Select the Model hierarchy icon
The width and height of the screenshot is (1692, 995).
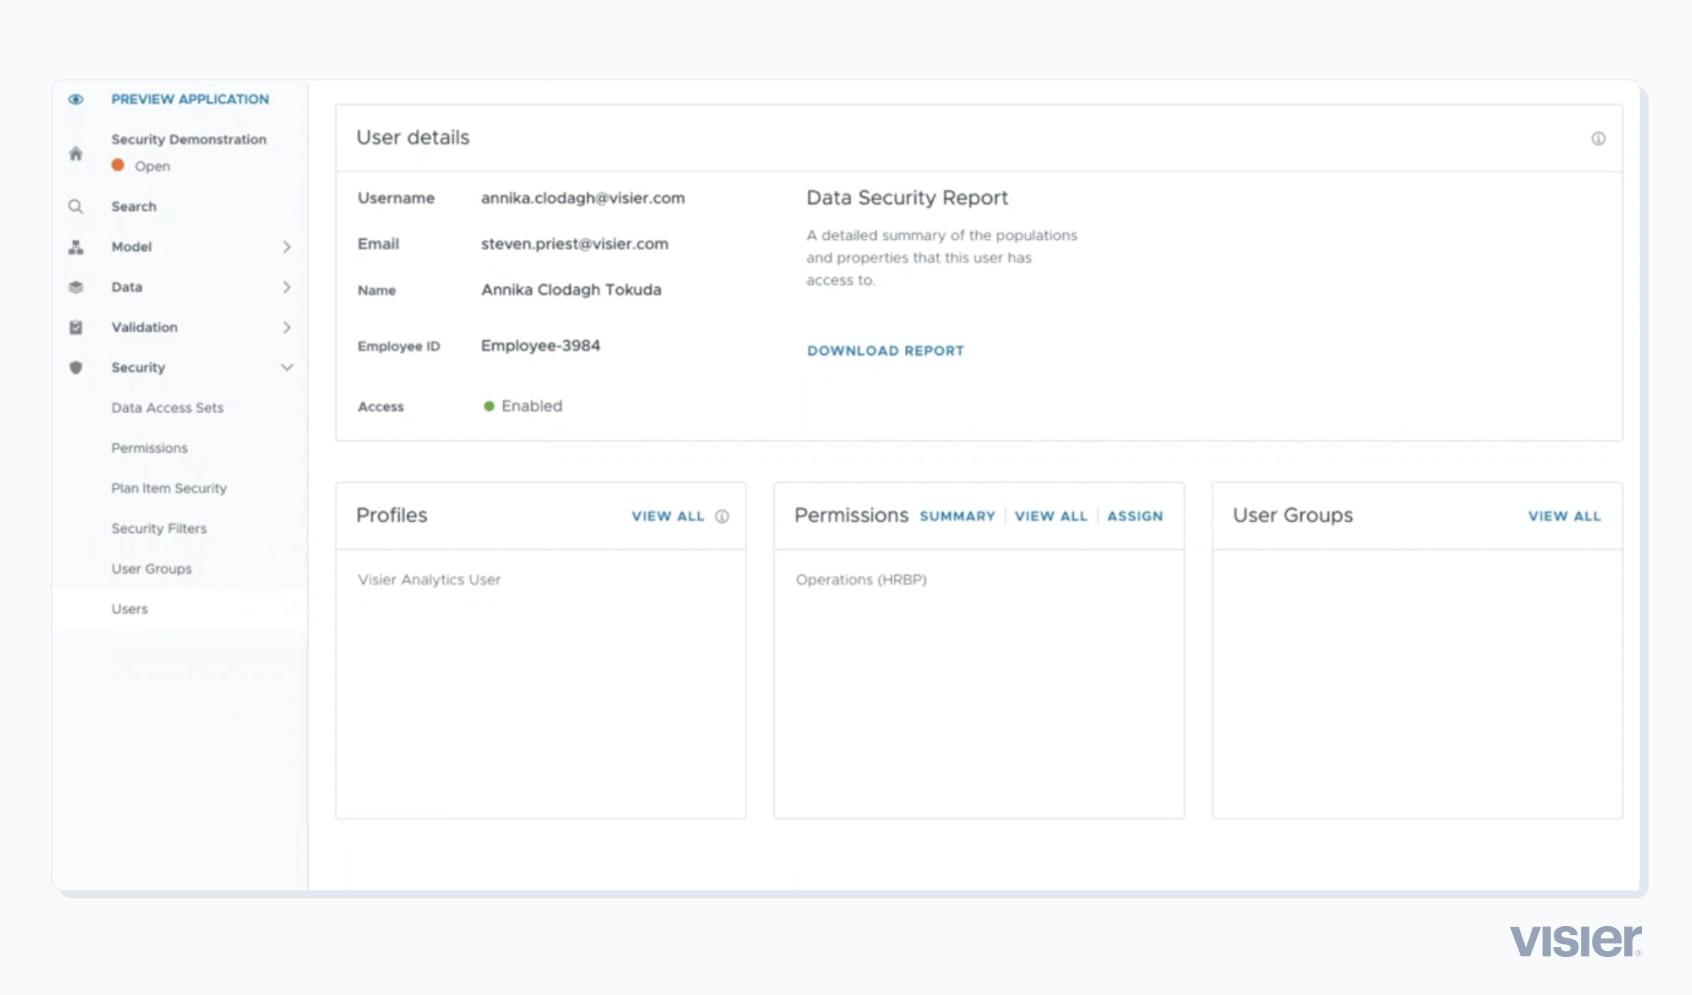75,247
